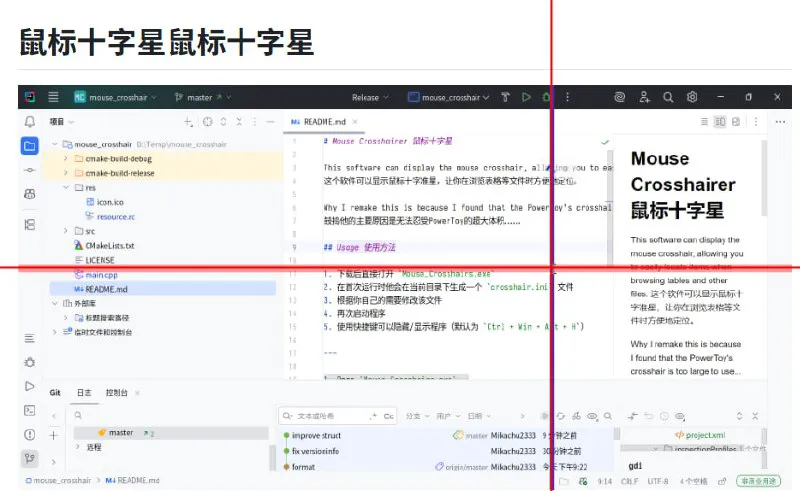The height and width of the screenshot is (491, 800).
Task: Click the 非商业用途 license badge
Action: (x=759, y=481)
